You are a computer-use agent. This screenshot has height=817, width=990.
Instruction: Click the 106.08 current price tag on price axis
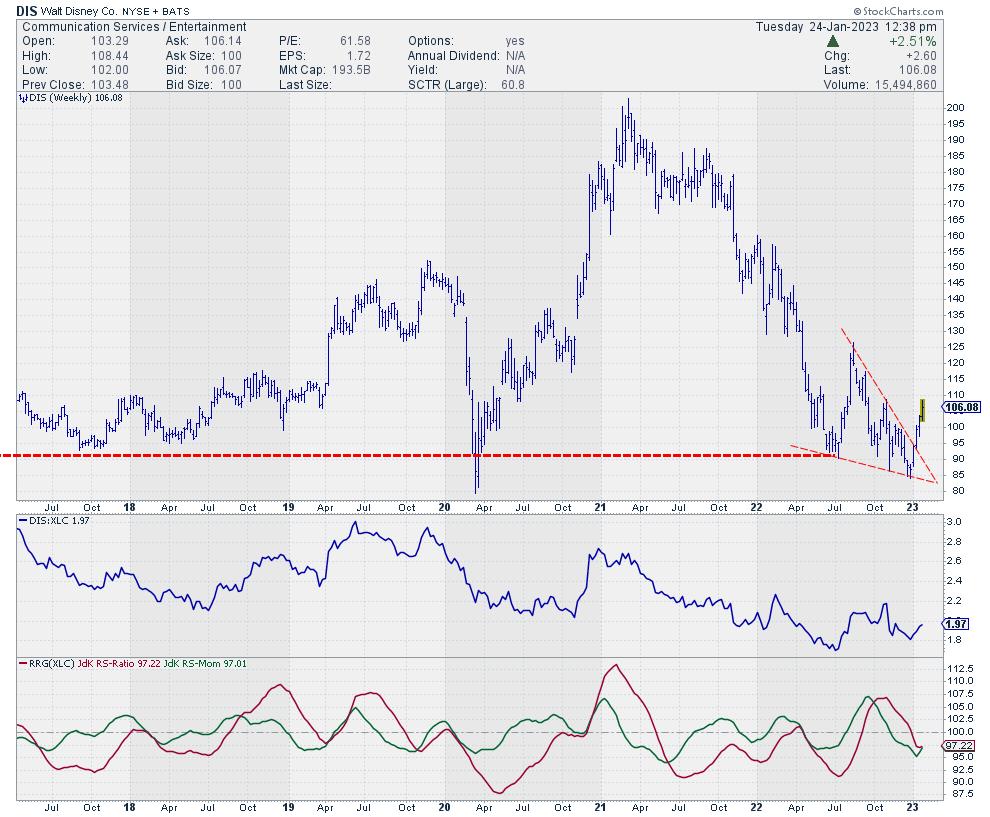pyautogui.click(x=964, y=407)
